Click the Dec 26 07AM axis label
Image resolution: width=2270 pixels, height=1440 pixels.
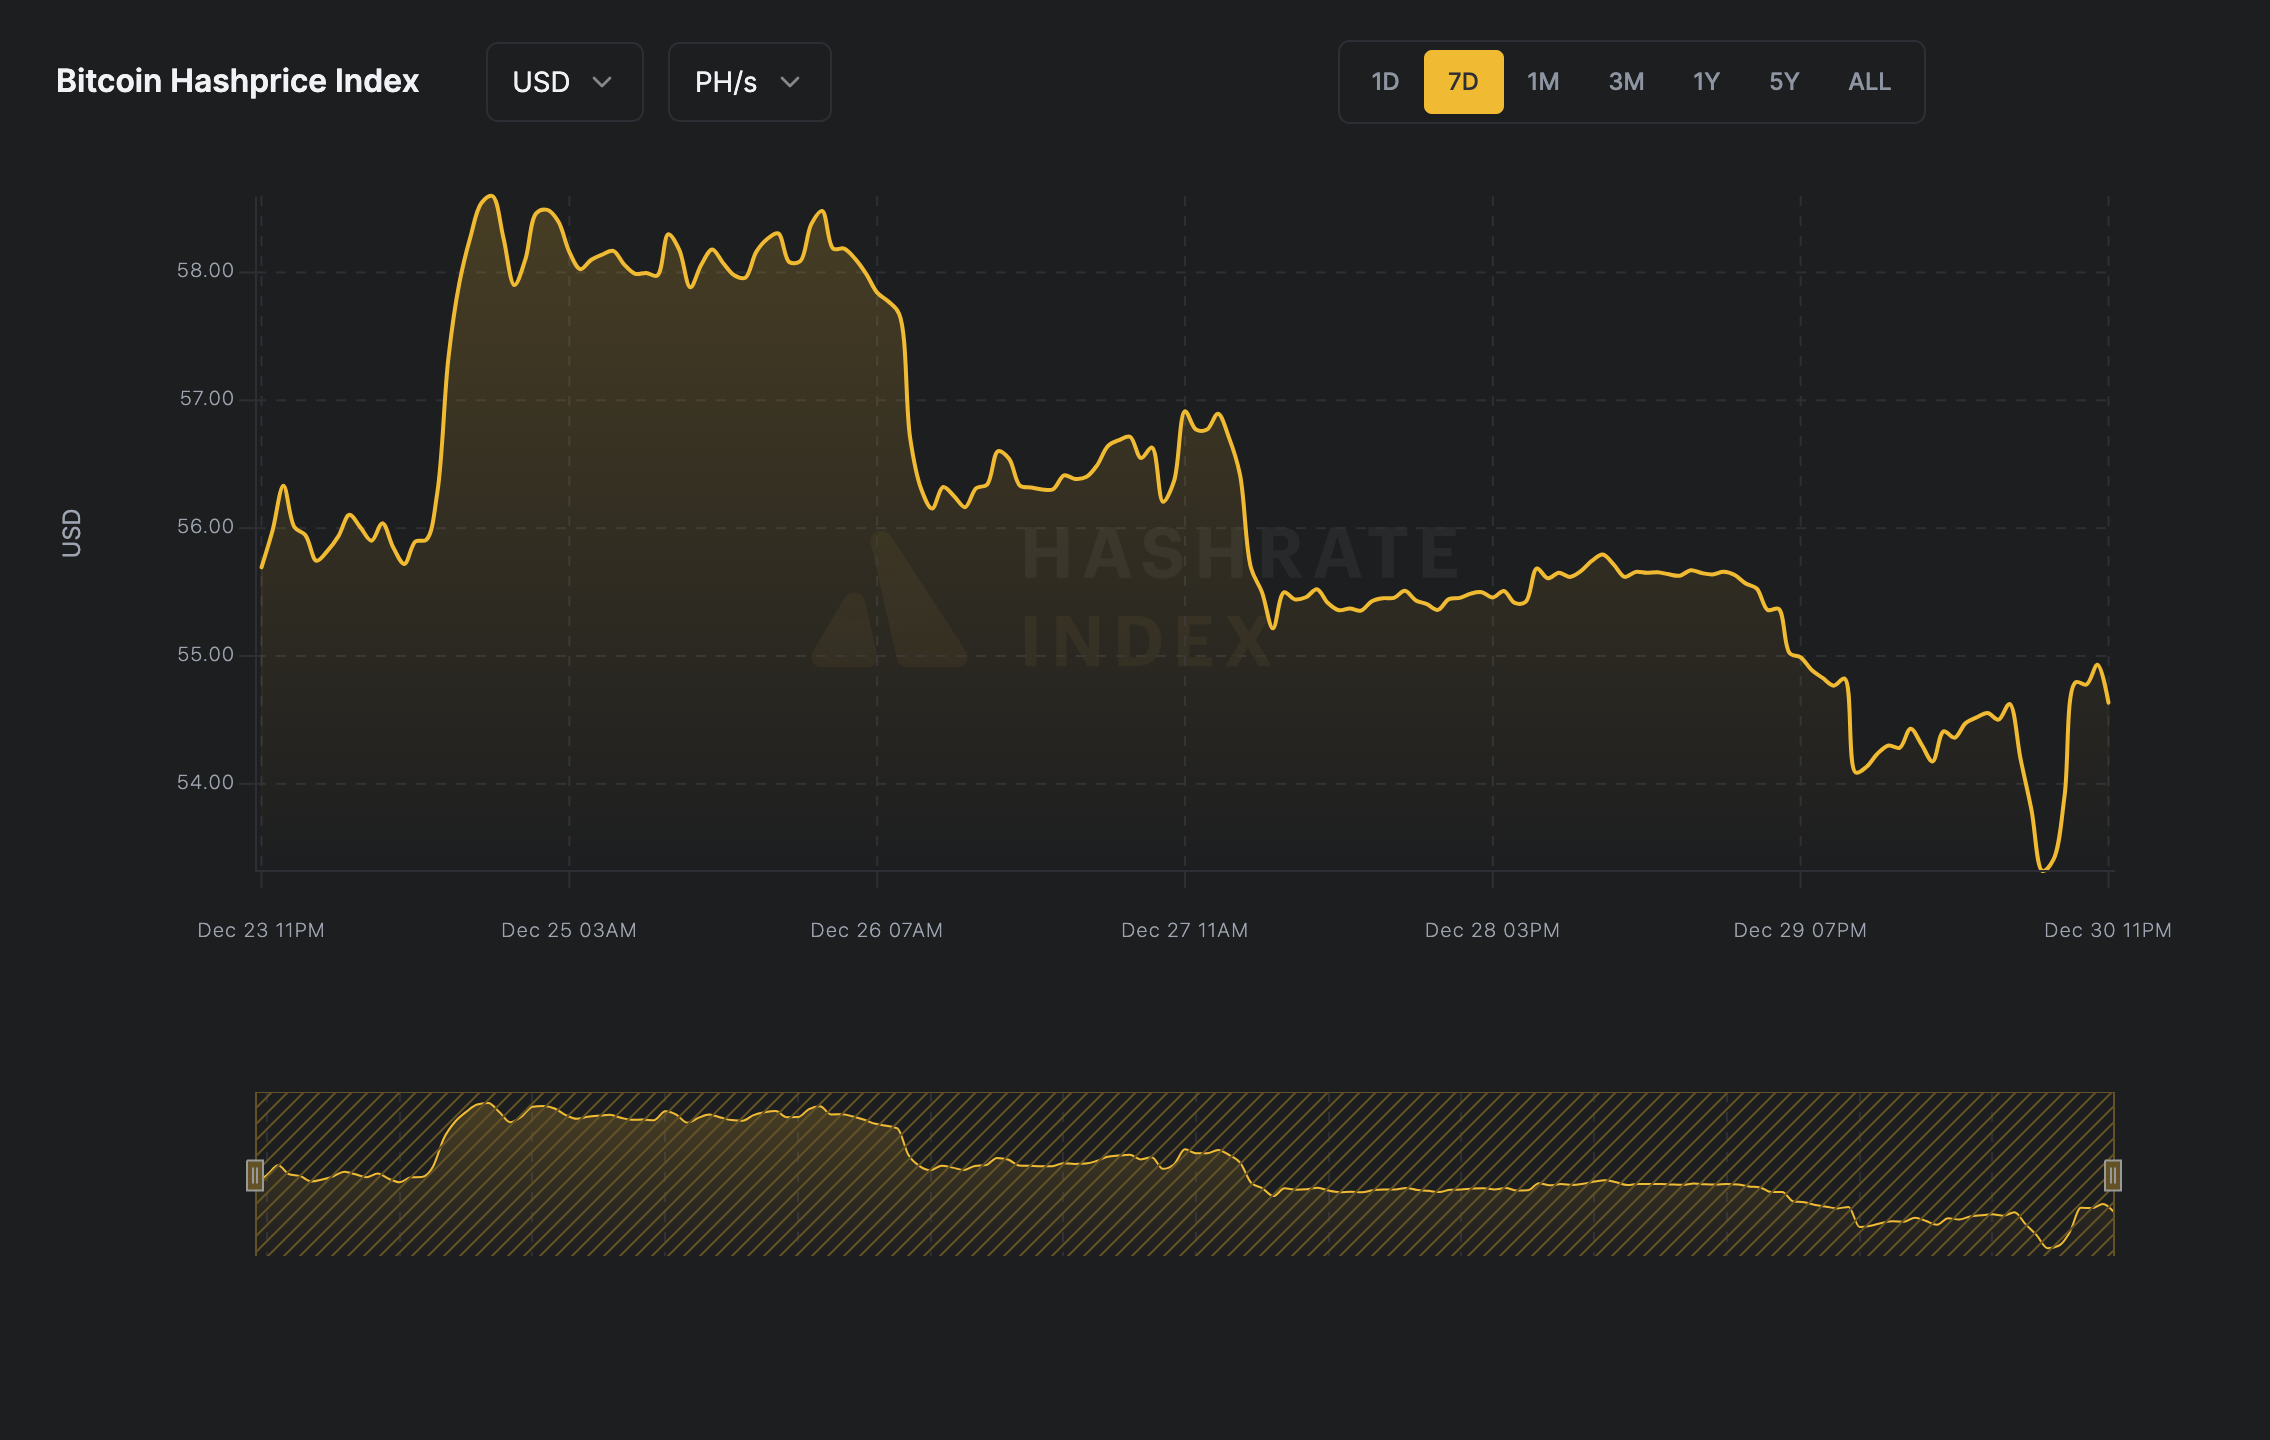point(876,930)
